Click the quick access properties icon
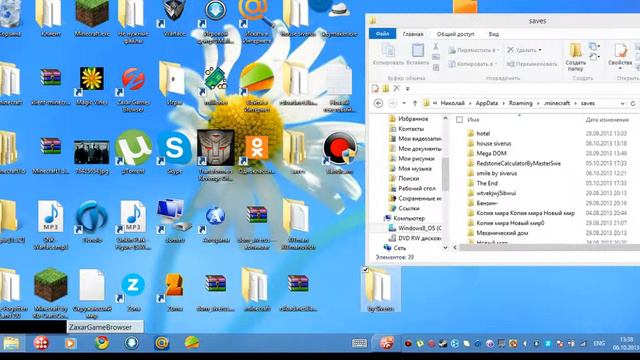 (375, 88)
